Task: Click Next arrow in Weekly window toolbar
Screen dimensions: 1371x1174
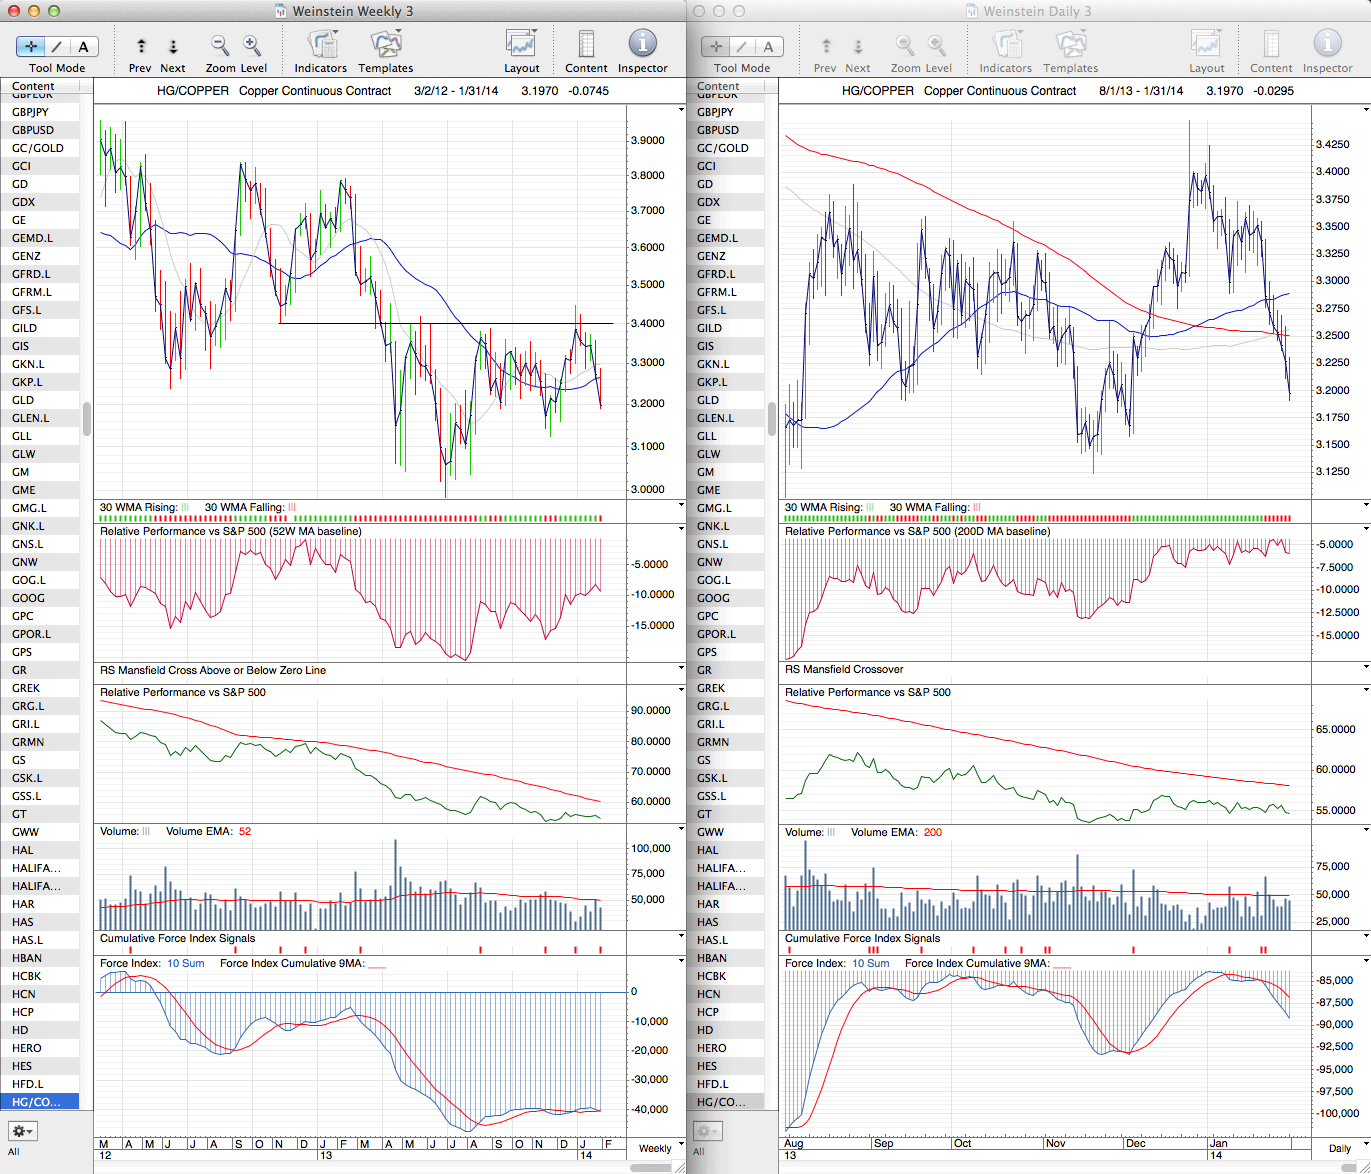Action: point(173,46)
